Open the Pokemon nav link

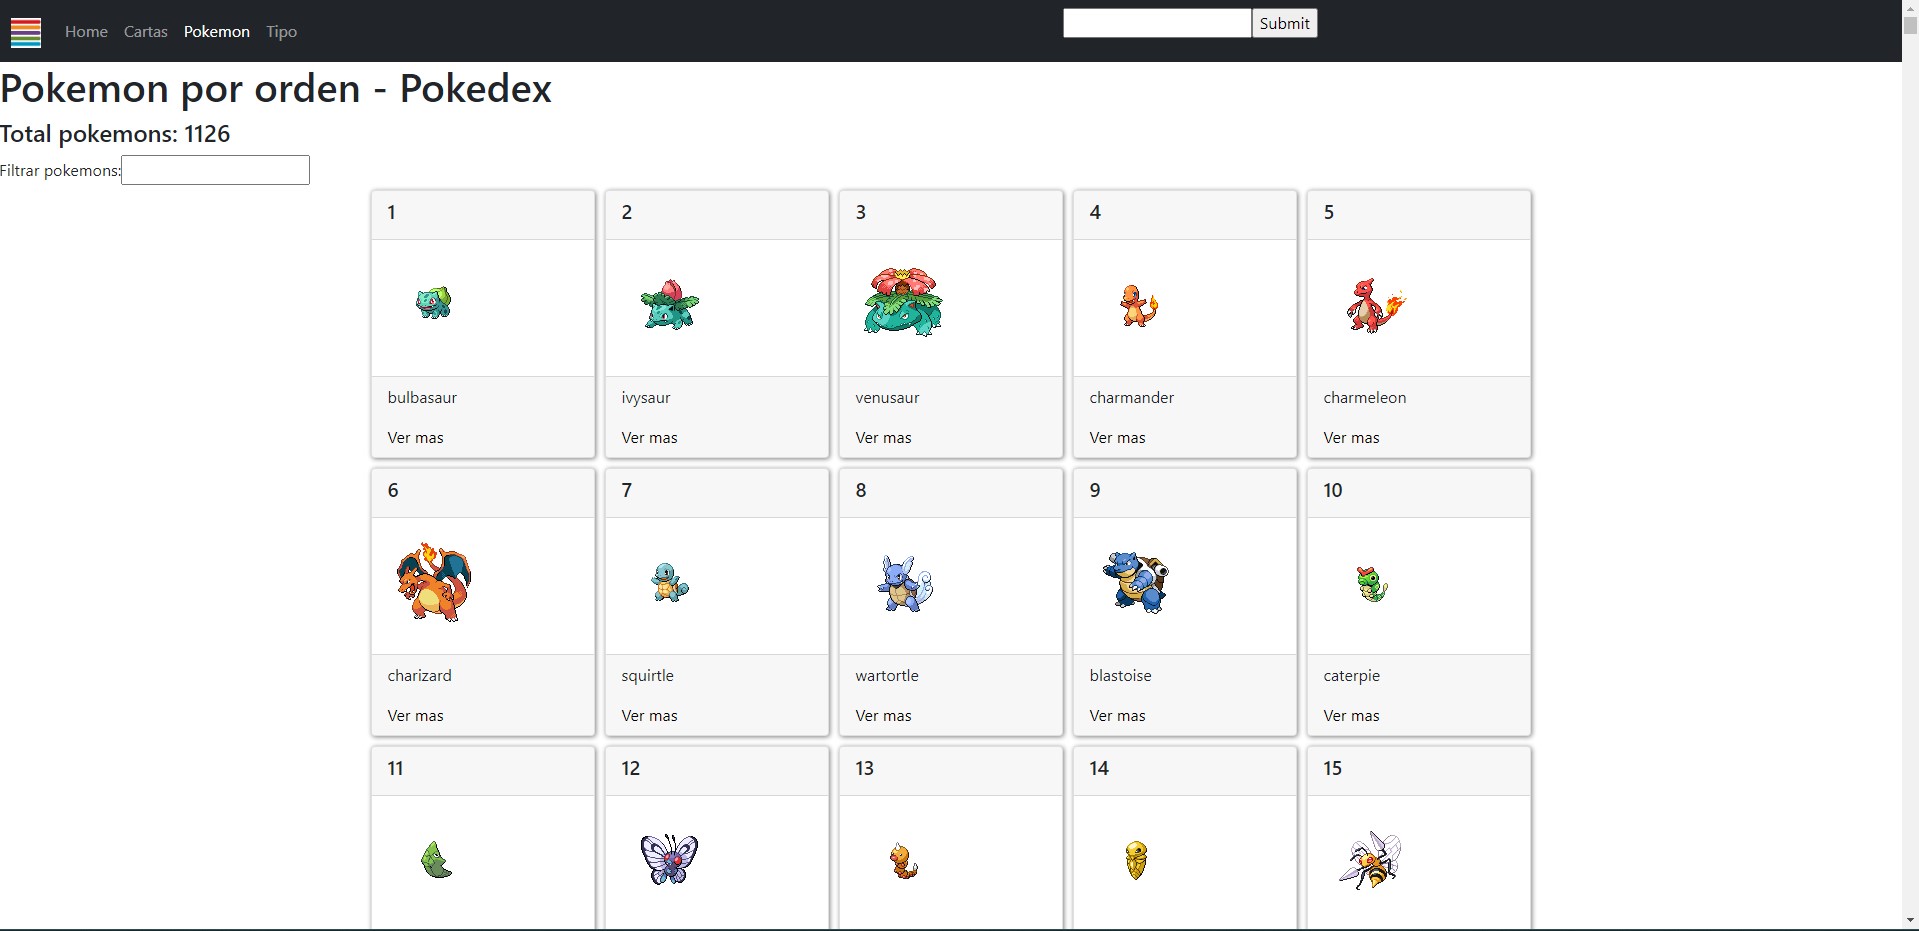216,32
